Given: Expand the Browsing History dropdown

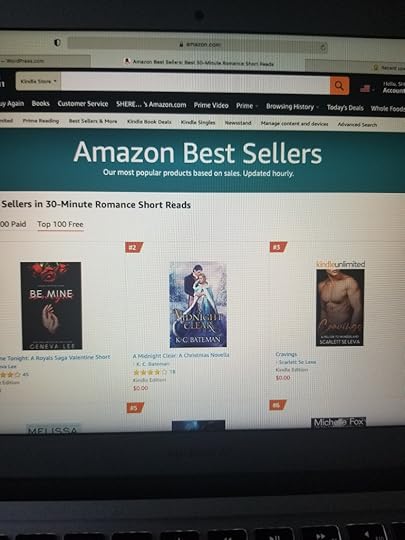Looking at the screenshot, I should [x=292, y=107].
